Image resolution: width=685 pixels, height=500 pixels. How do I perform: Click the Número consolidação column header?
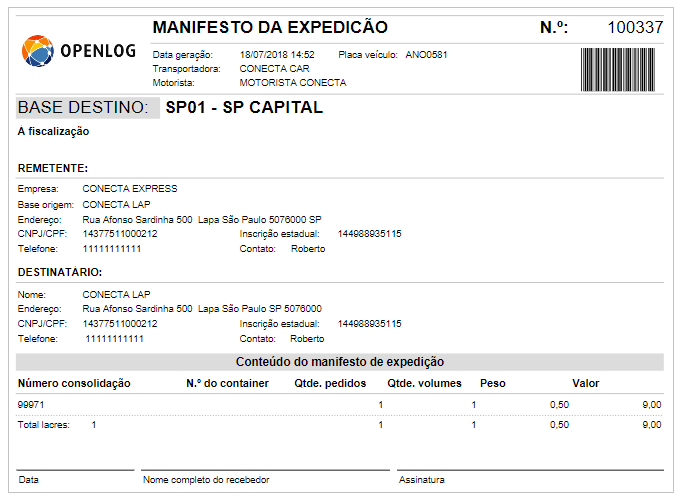click(74, 383)
